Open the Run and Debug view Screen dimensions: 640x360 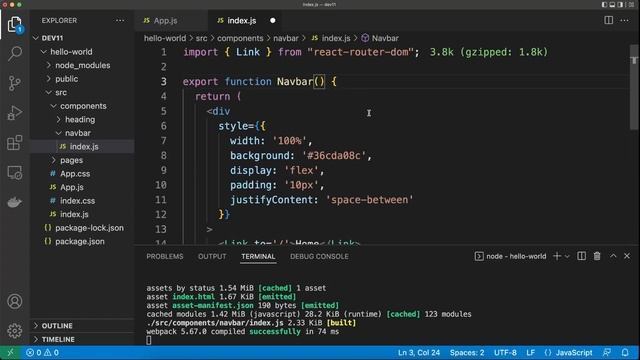tap(15, 113)
